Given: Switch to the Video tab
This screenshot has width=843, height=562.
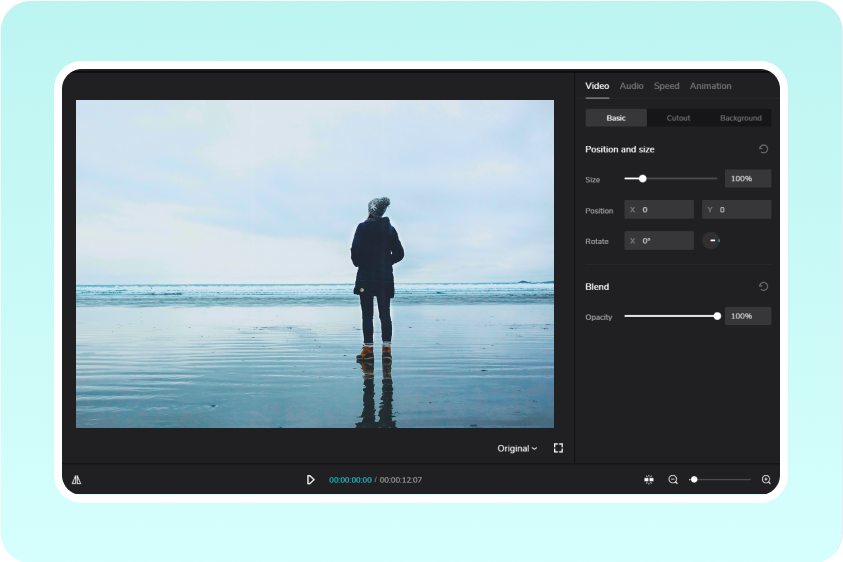Looking at the screenshot, I should pyautogui.click(x=597, y=86).
